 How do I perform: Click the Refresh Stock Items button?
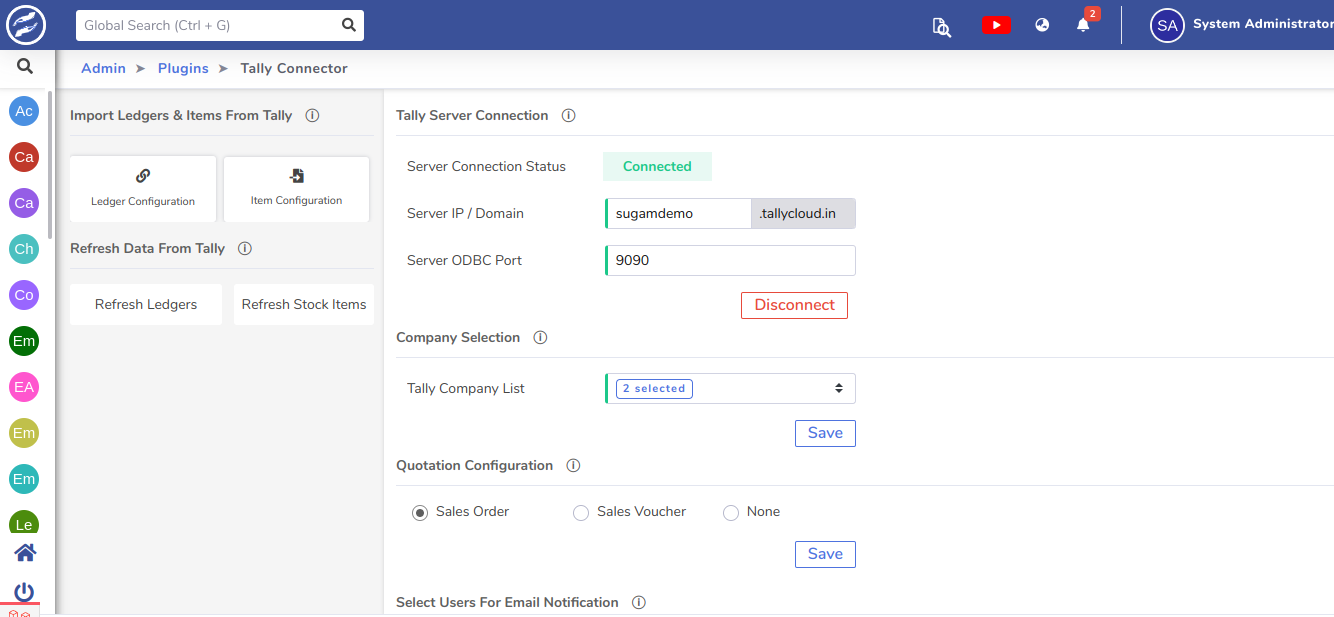click(x=304, y=304)
